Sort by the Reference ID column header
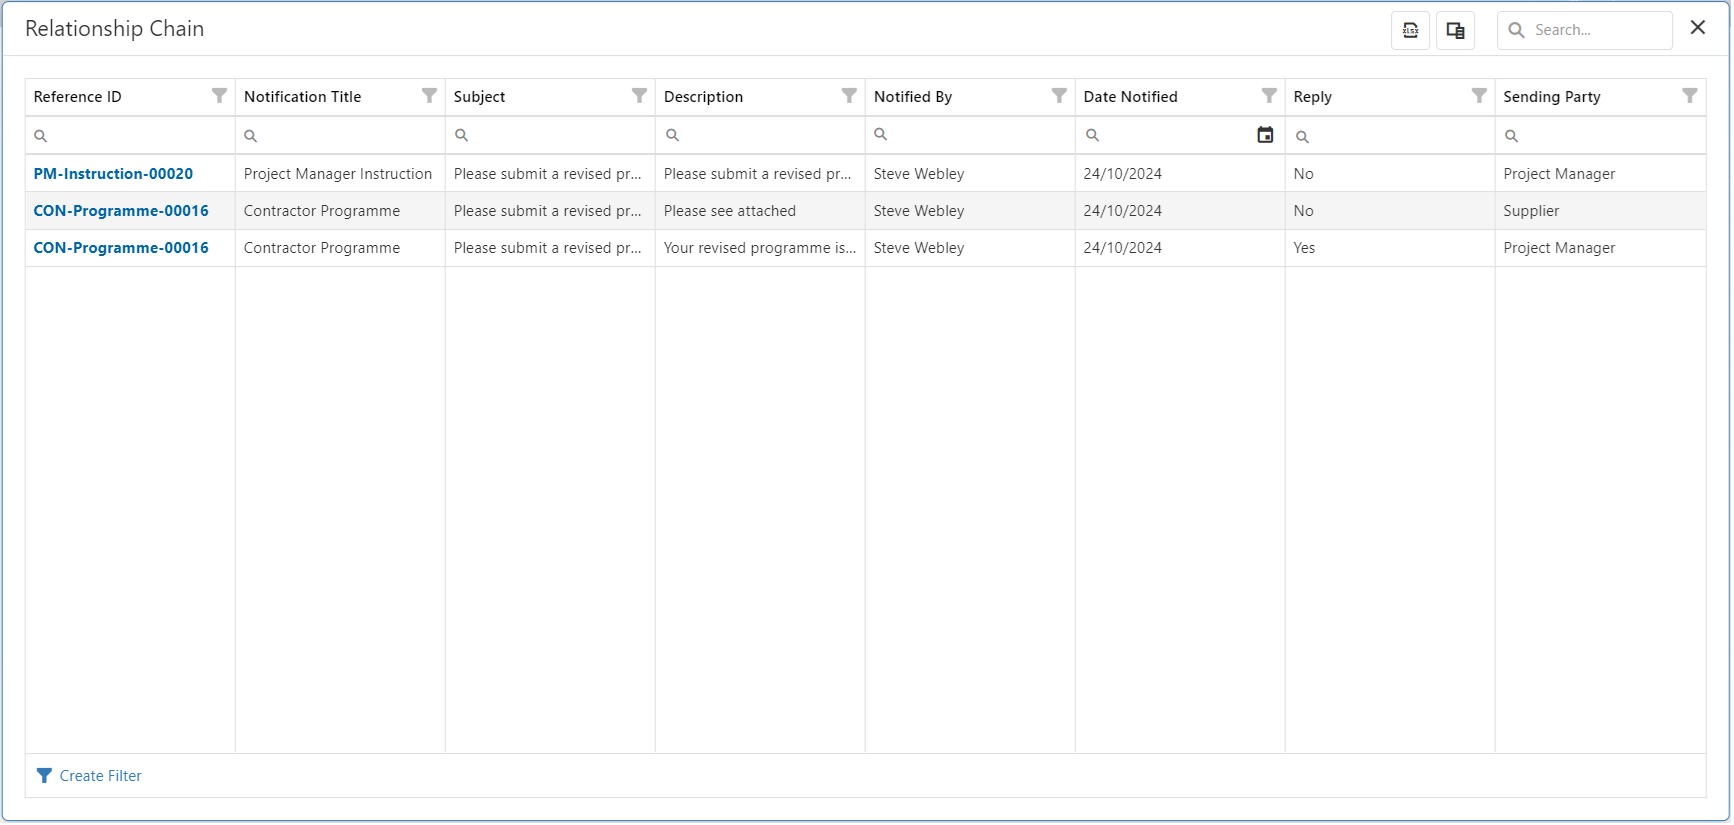 click(77, 97)
